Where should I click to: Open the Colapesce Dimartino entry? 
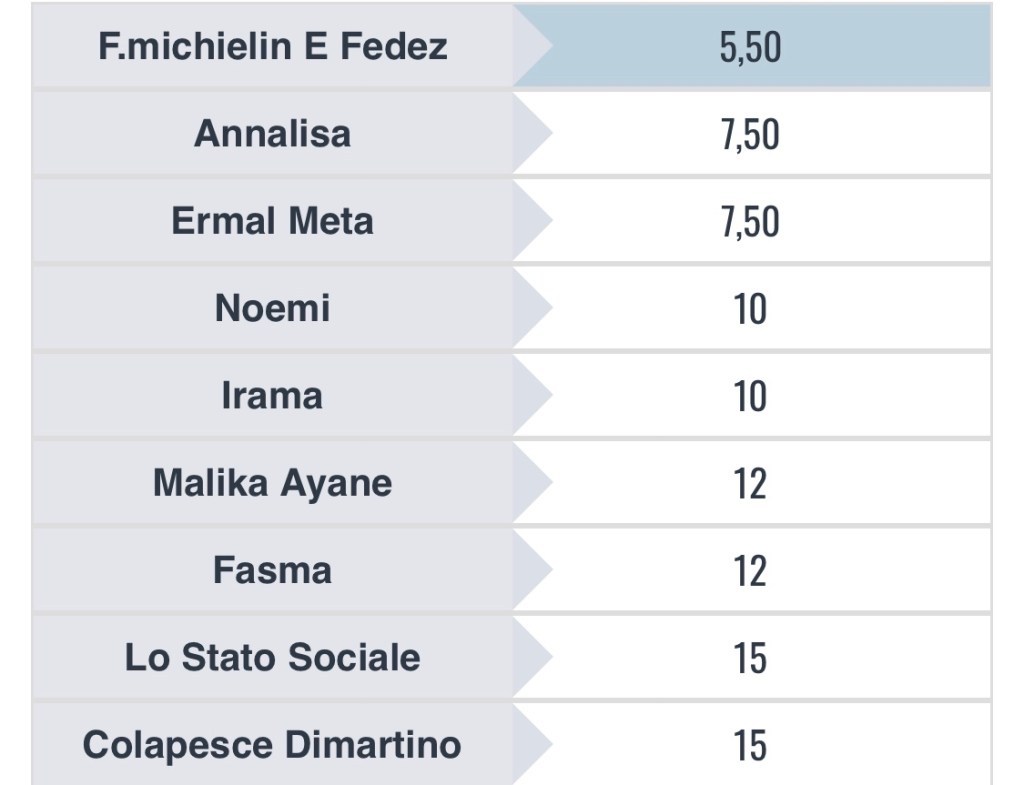point(272,744)
